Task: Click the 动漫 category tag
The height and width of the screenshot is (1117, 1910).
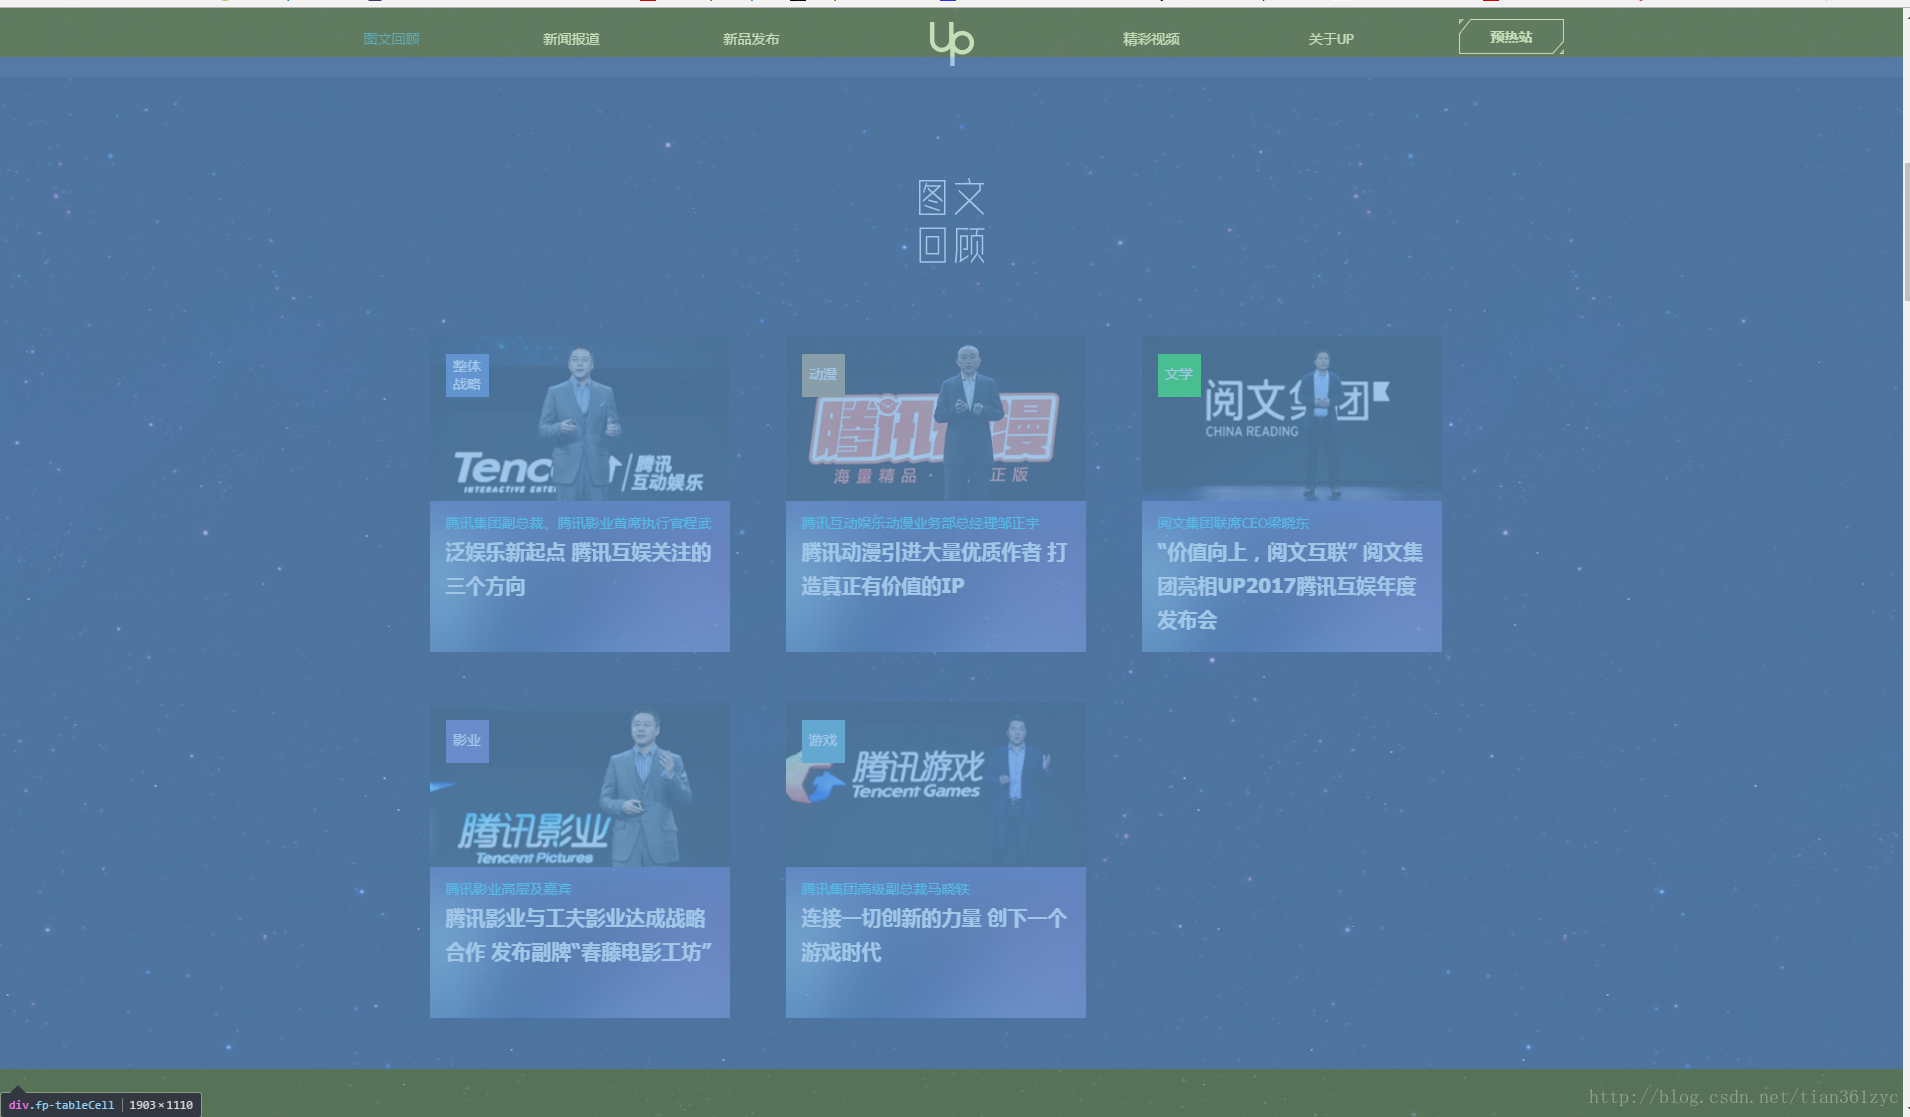Action: pos(823,375)
